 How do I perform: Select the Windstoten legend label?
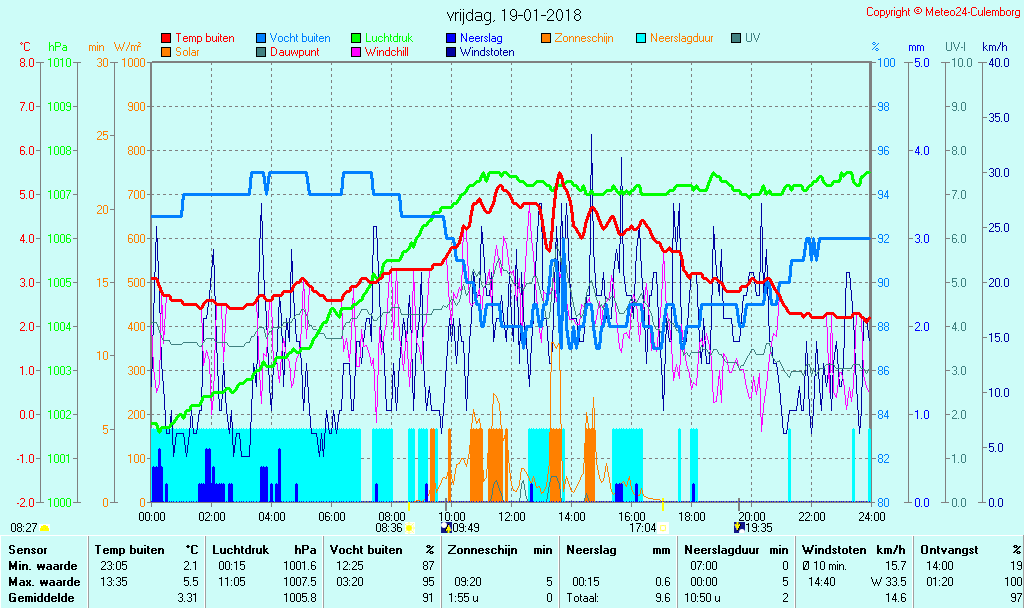pos(487,52)
